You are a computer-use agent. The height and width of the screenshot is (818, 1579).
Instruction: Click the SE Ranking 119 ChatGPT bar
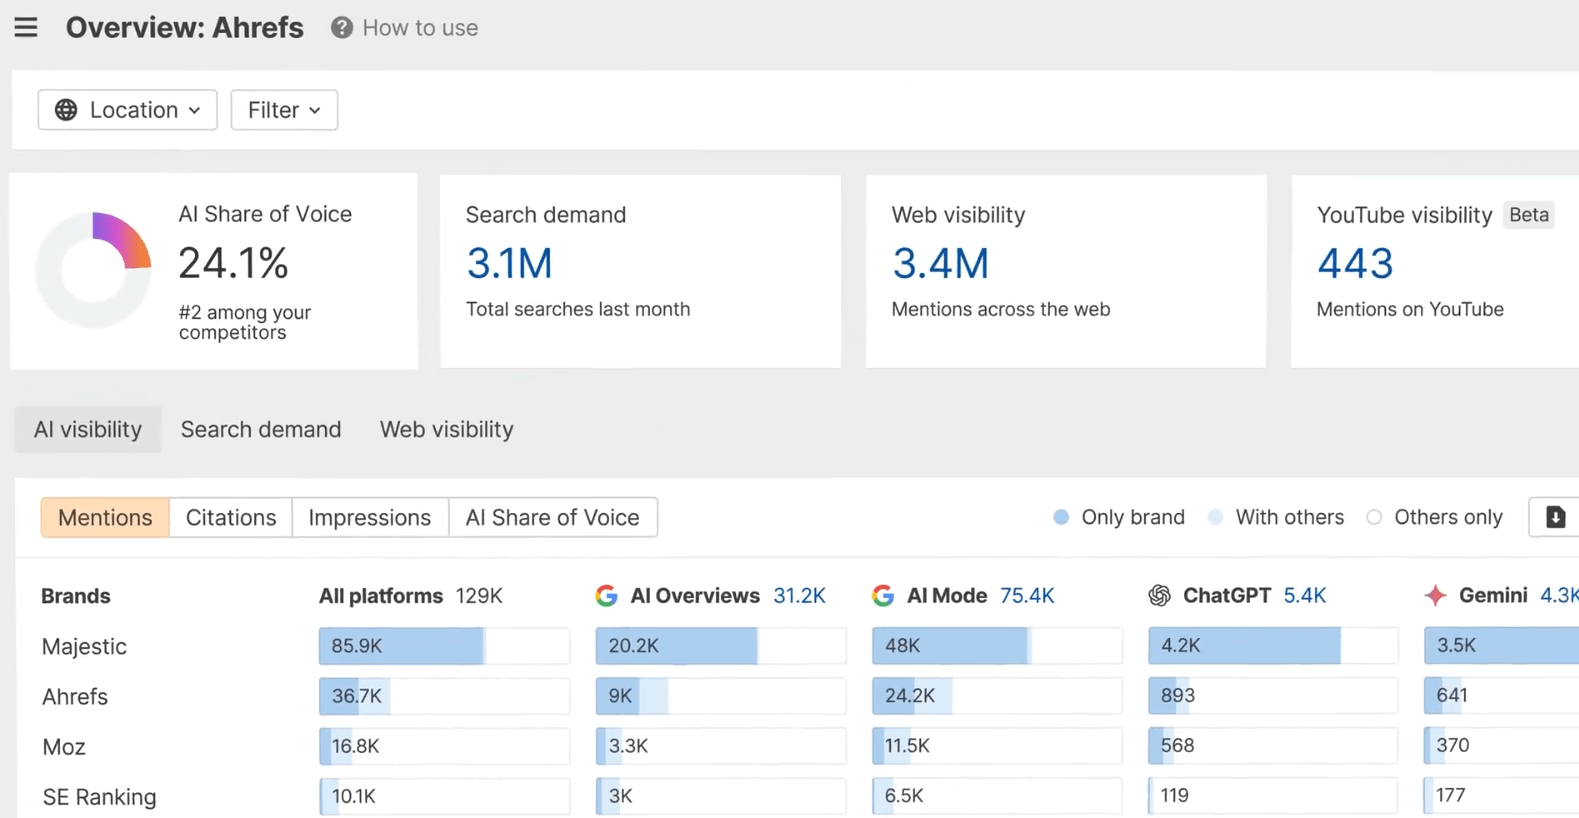(1273, 796)
